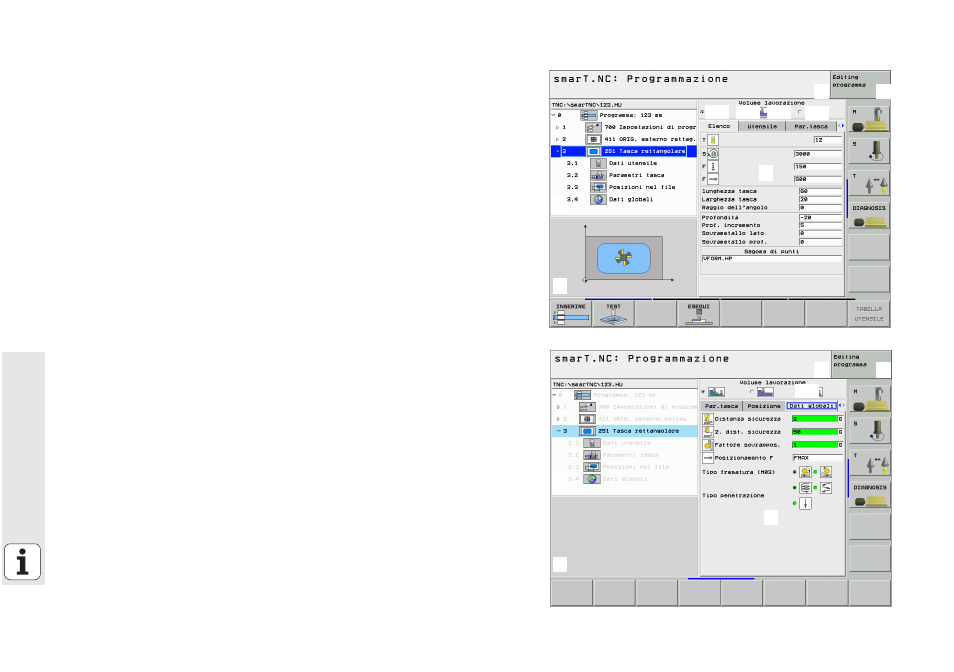The width and height of the screenshot is (954, 672).
Task: Click milling cutter in pocket preview graphic
Action: 624,257
